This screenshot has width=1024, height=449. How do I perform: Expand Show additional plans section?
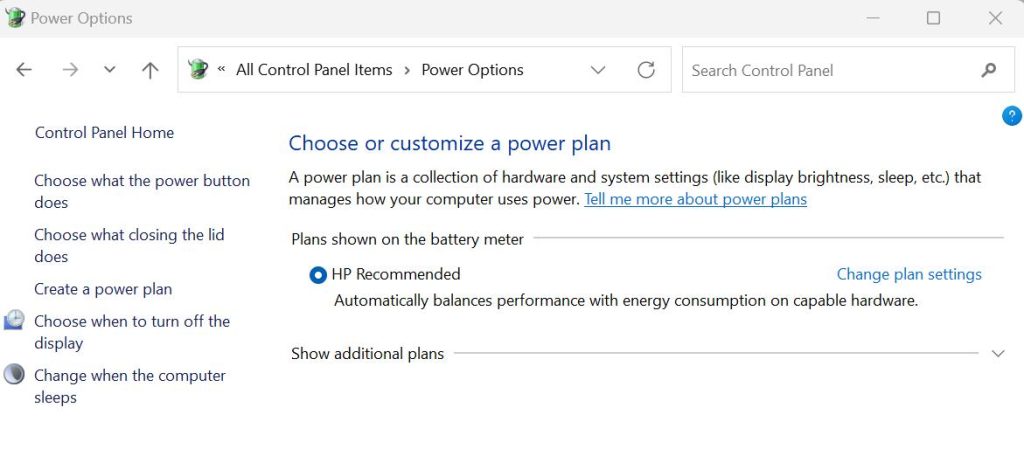pyautogui.click(x=997, y=353)
